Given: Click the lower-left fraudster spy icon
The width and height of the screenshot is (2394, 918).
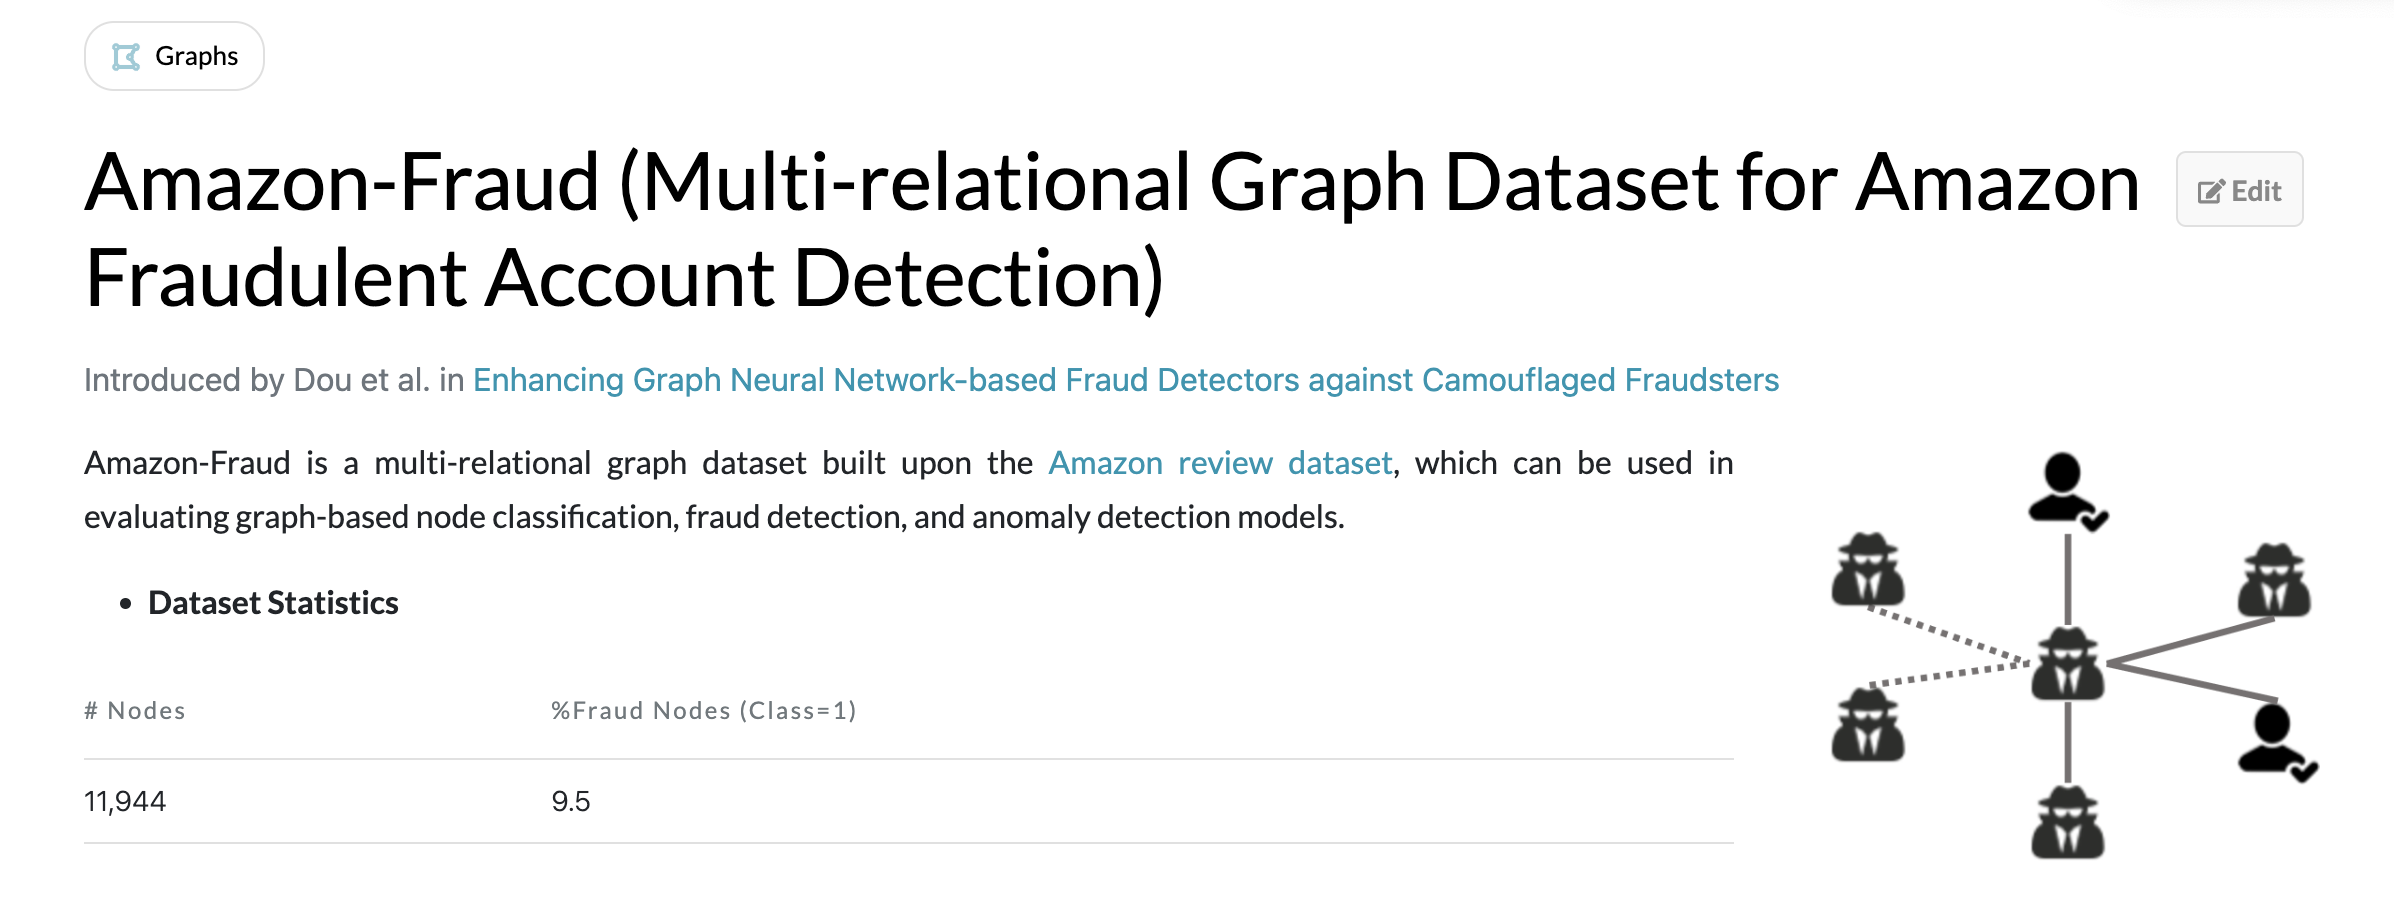Looking at the screenshot, I should (1868, 724).
